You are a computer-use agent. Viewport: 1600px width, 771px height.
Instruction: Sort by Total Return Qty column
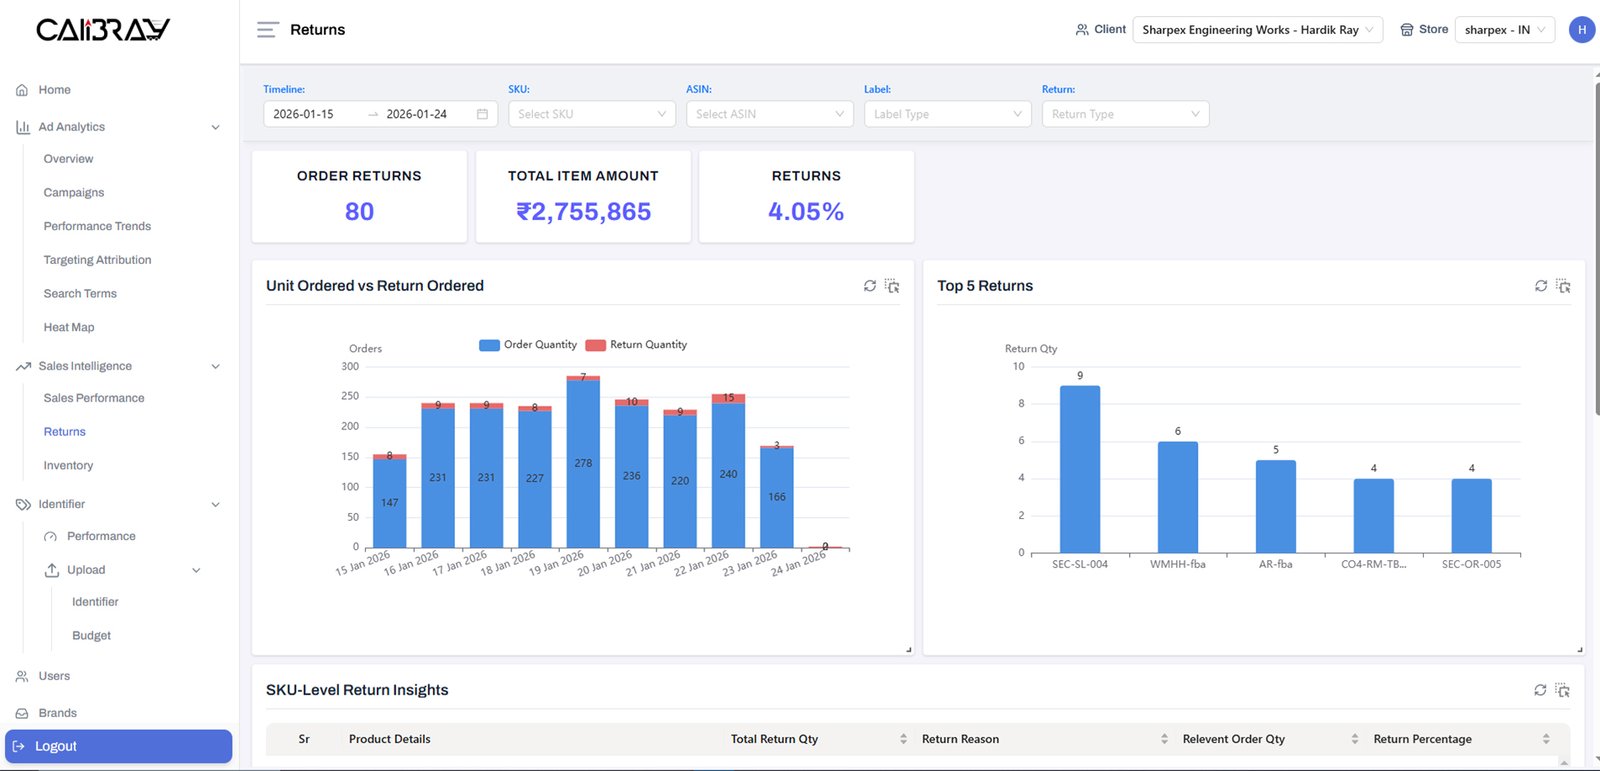click(x=903, y=739)
